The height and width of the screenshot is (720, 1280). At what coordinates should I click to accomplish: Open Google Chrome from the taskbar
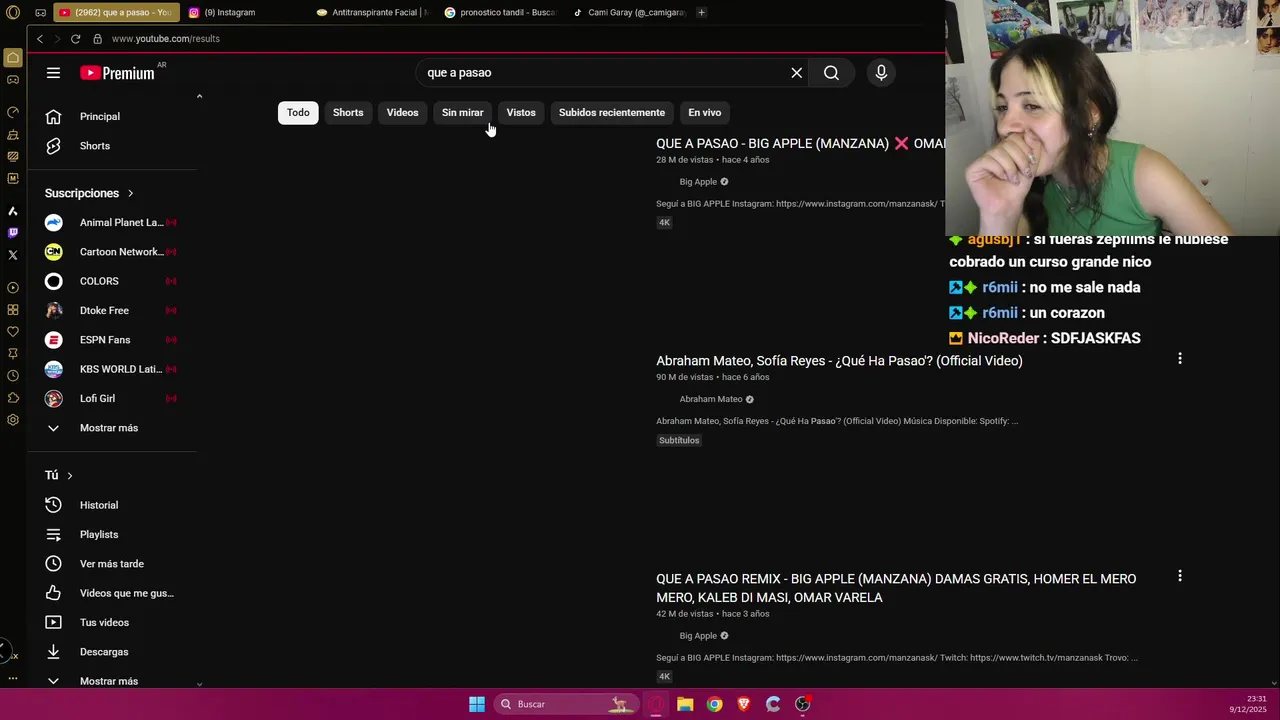pyautogui.click(x=714, y=704)
